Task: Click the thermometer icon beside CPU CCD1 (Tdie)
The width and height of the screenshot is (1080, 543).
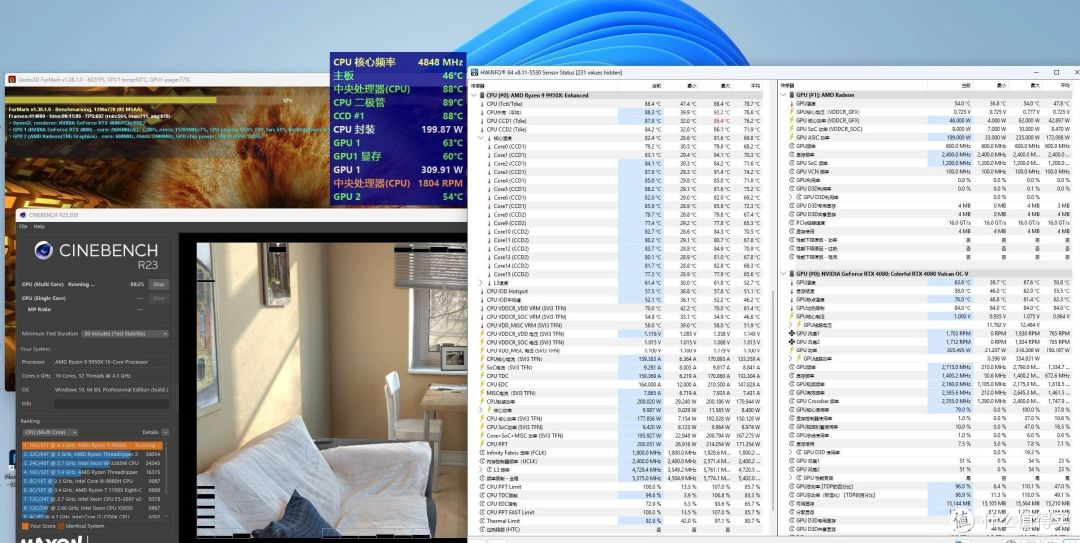Action: 481,121
